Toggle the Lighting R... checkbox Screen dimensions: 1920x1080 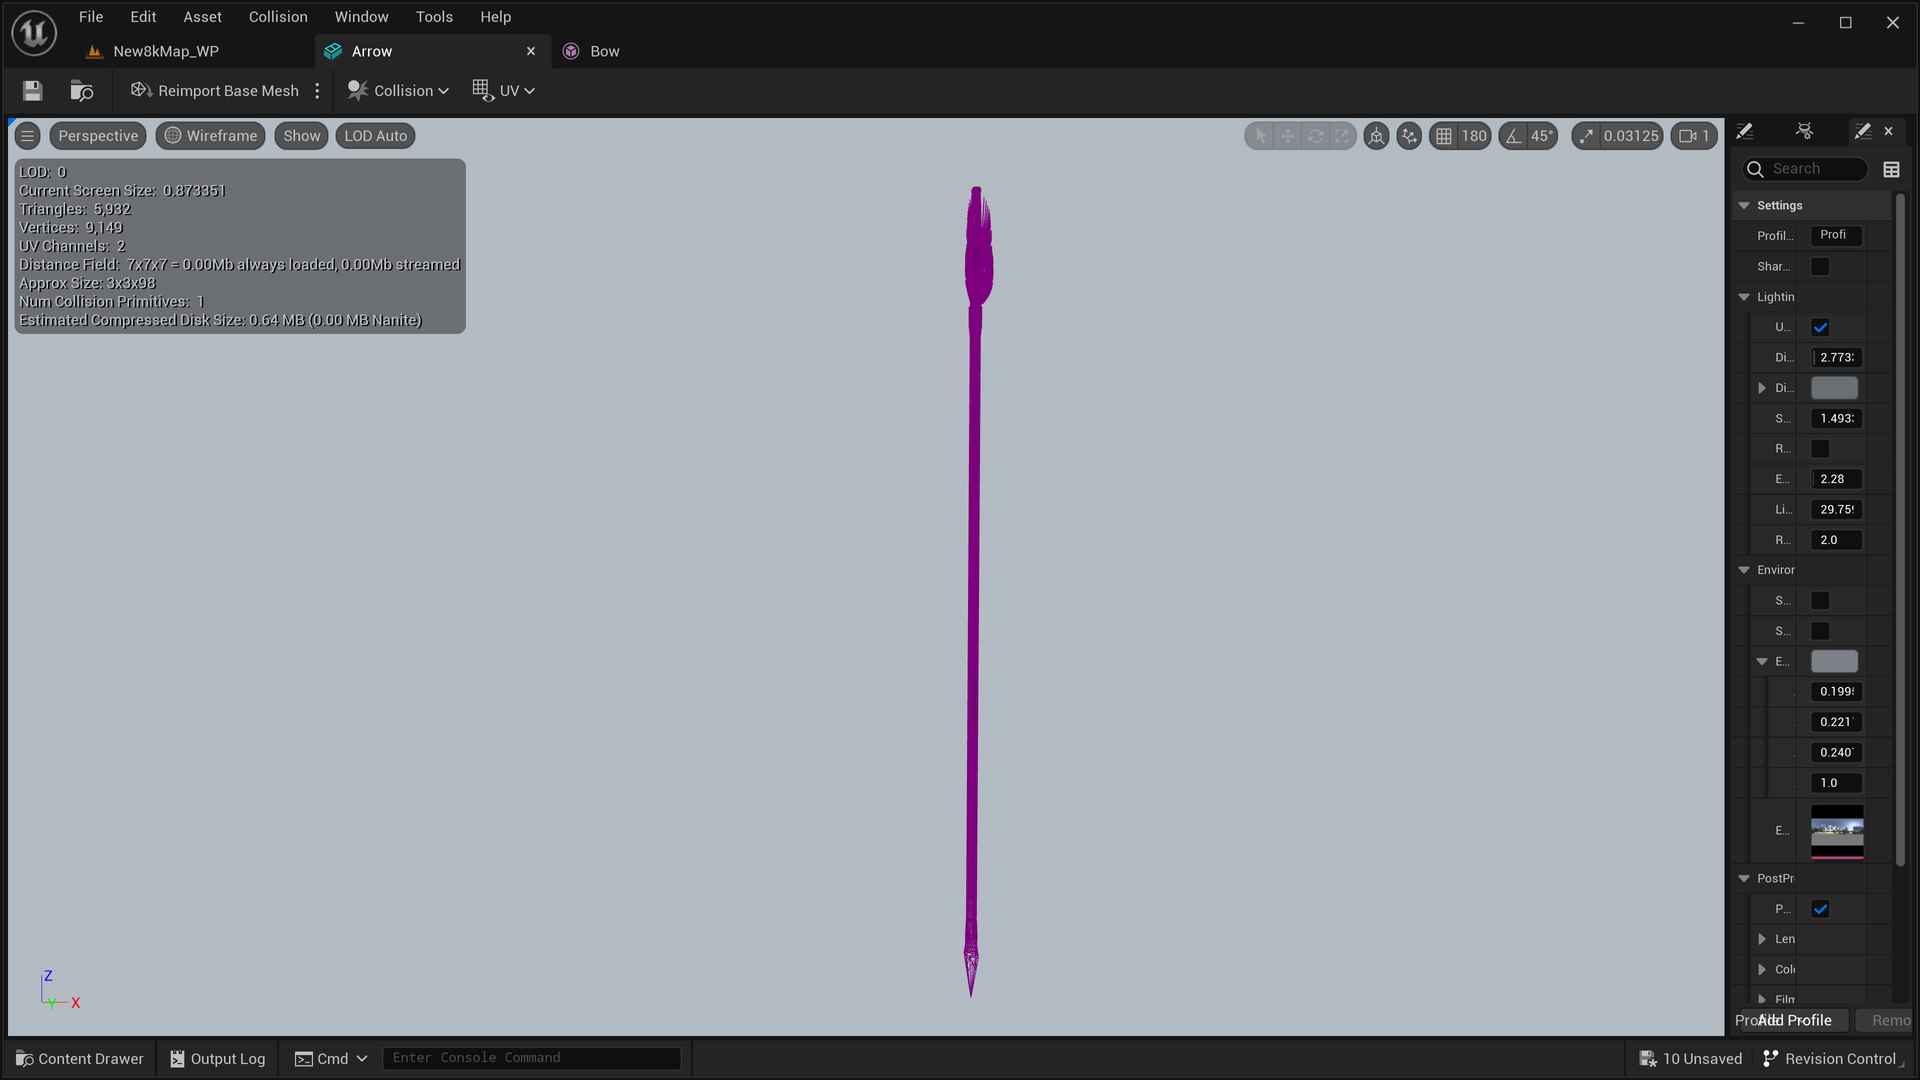coord(1820,449)
